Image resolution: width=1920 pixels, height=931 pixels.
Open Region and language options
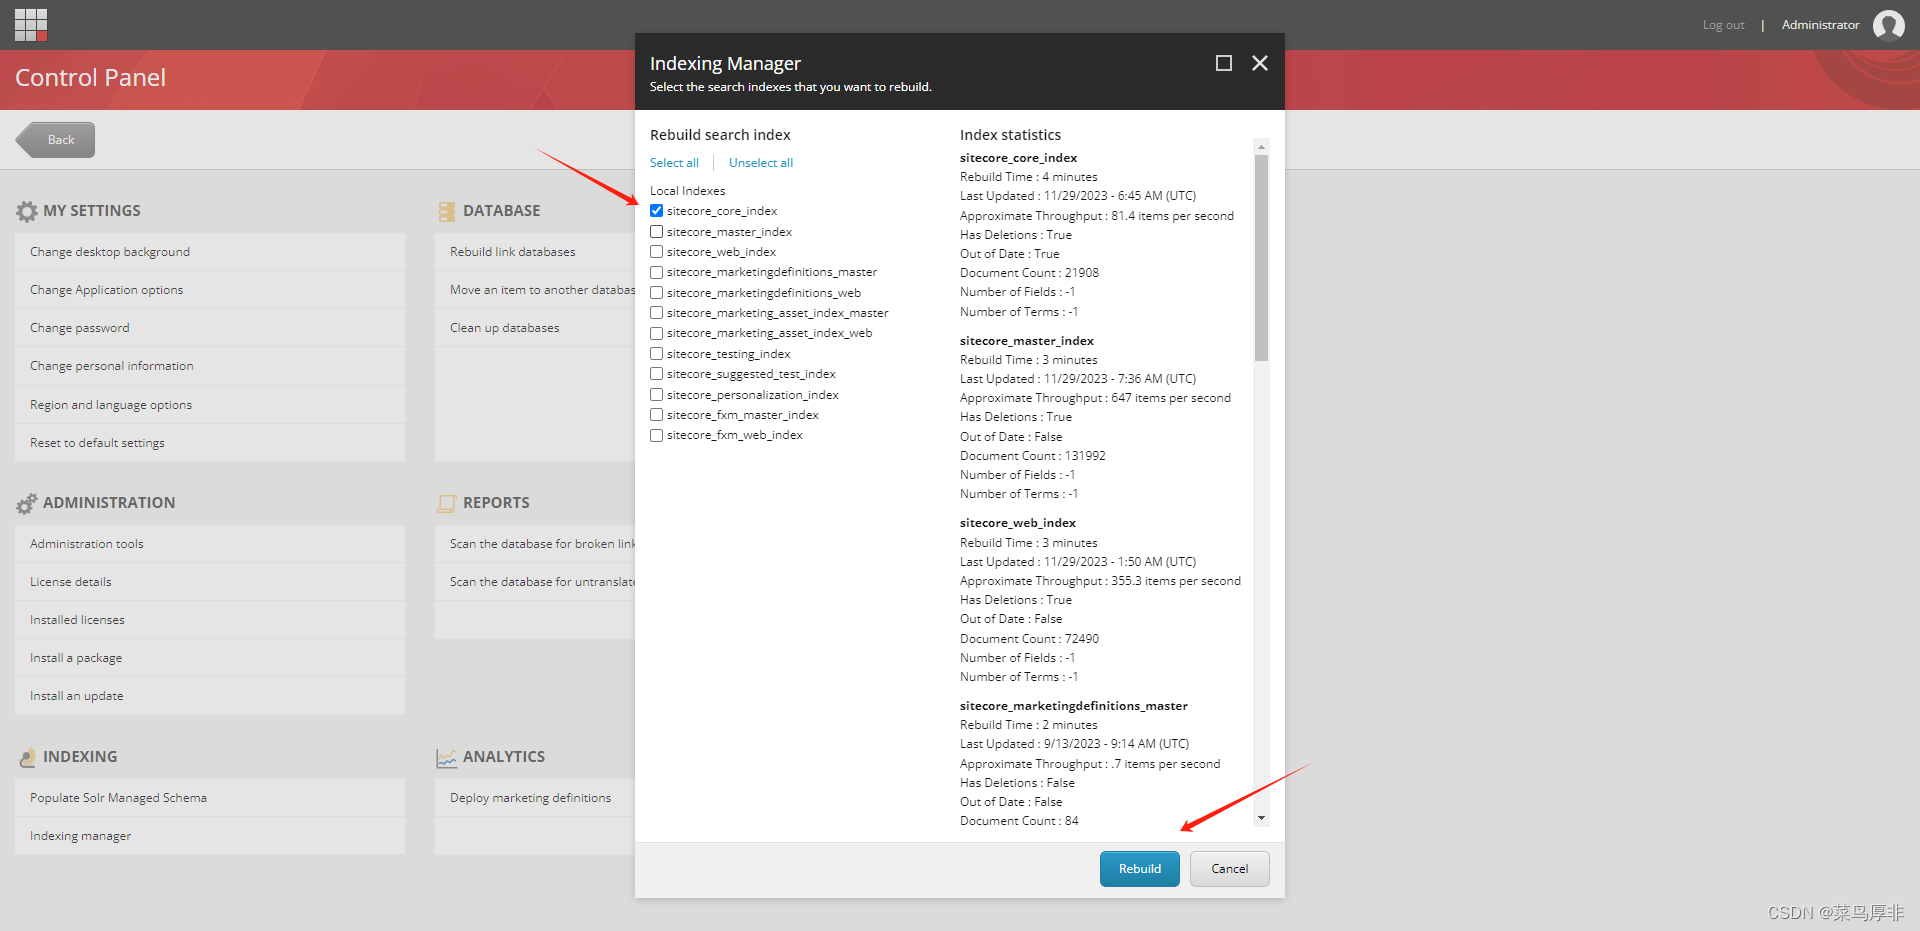click(x=210, y=405)
